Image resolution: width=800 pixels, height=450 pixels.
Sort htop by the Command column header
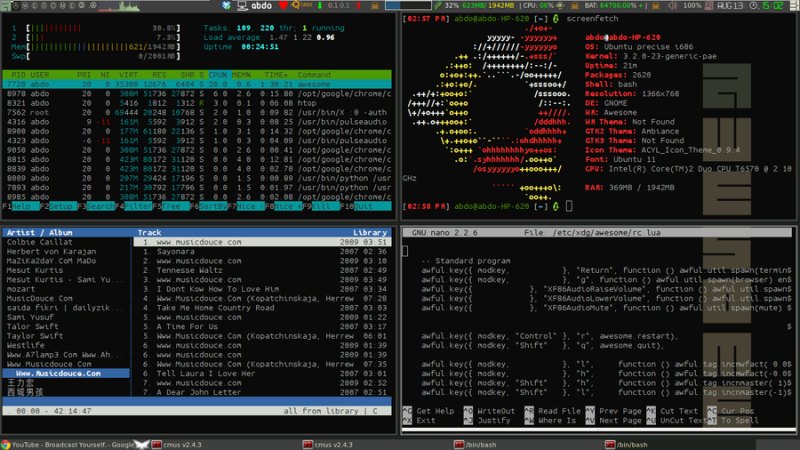314,74
